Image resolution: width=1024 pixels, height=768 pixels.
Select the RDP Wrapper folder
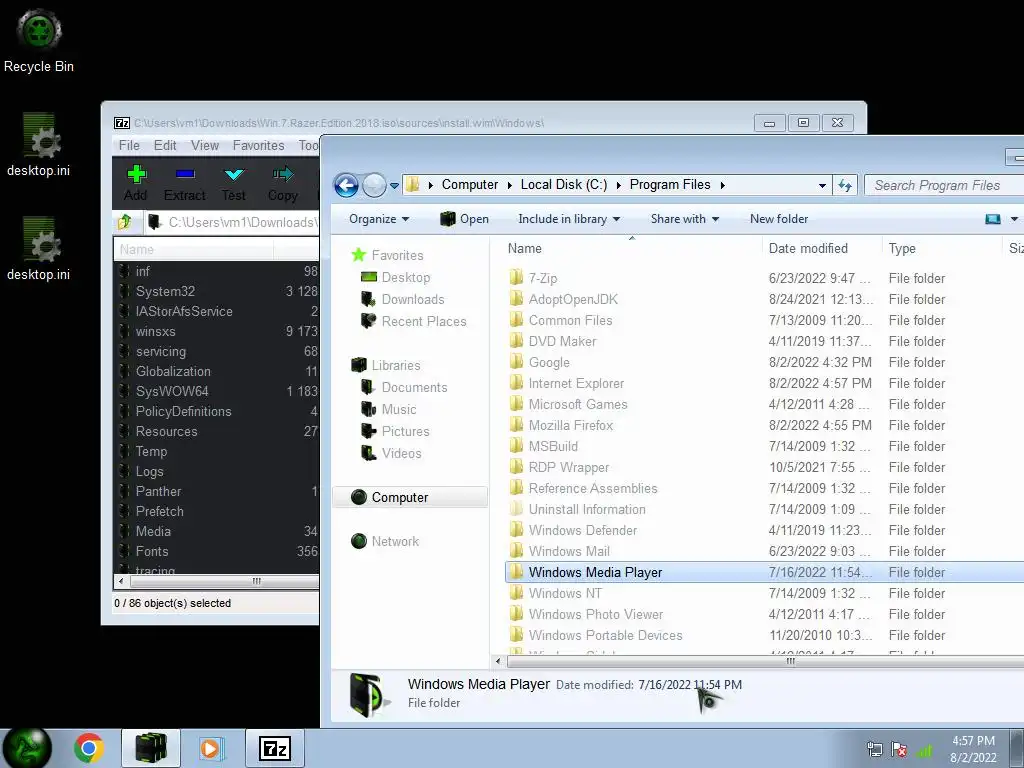tap(569, 468)
